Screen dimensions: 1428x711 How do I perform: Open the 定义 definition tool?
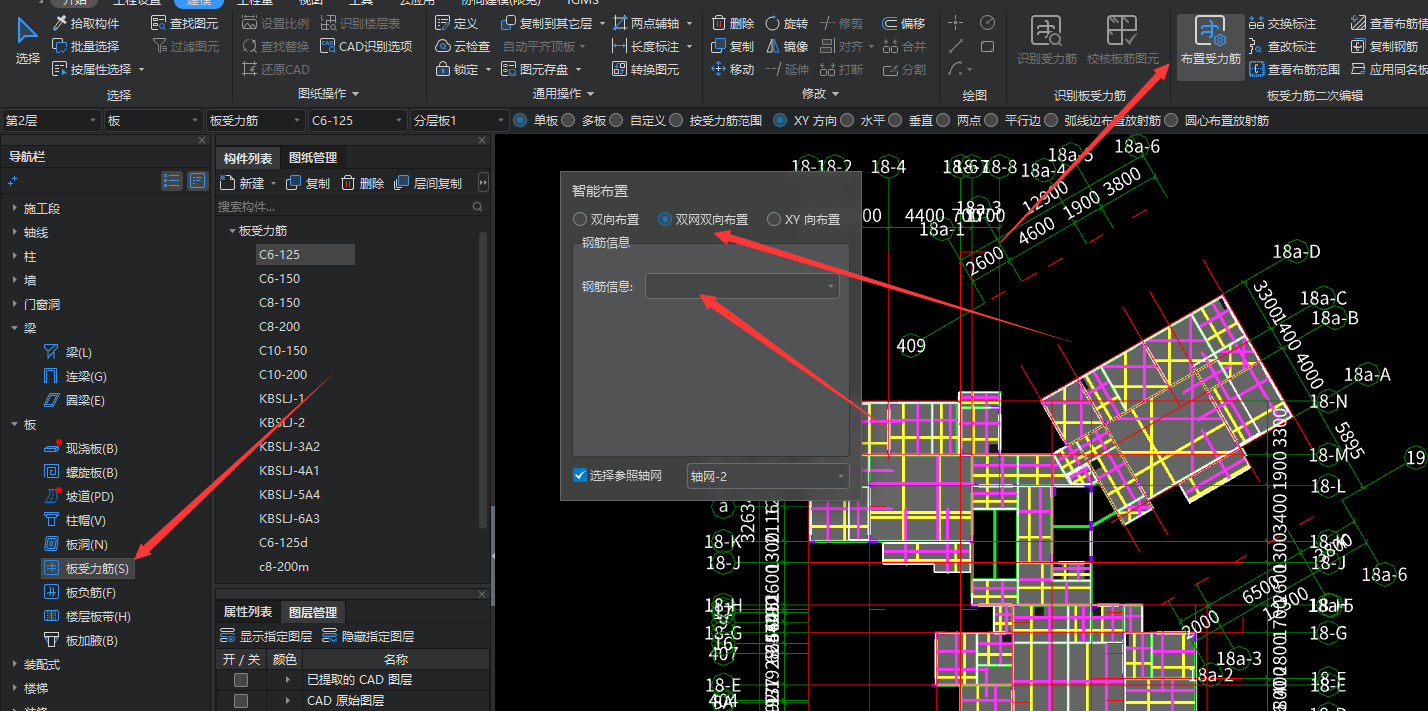[457, 23]
